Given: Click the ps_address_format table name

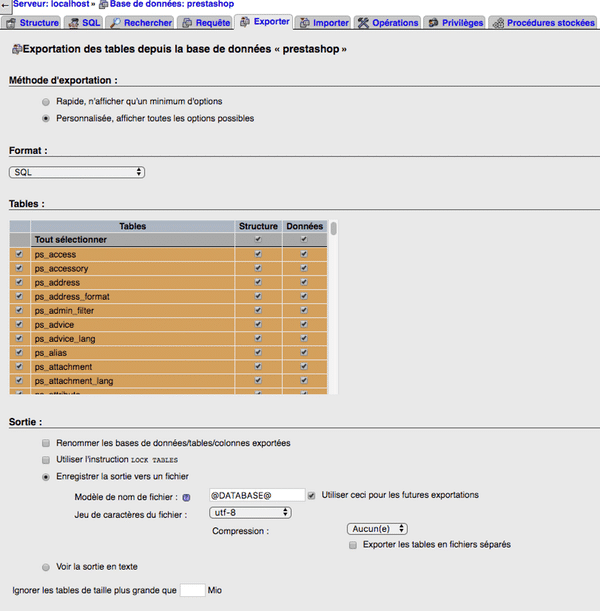Looking at the screenshot, I should (72, 297).
